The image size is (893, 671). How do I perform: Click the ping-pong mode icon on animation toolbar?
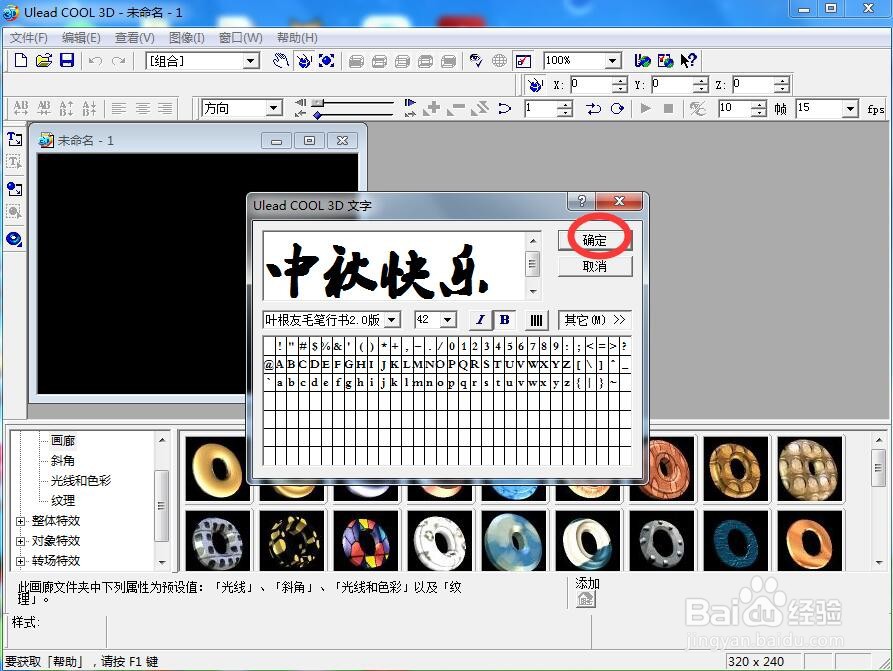593,108
